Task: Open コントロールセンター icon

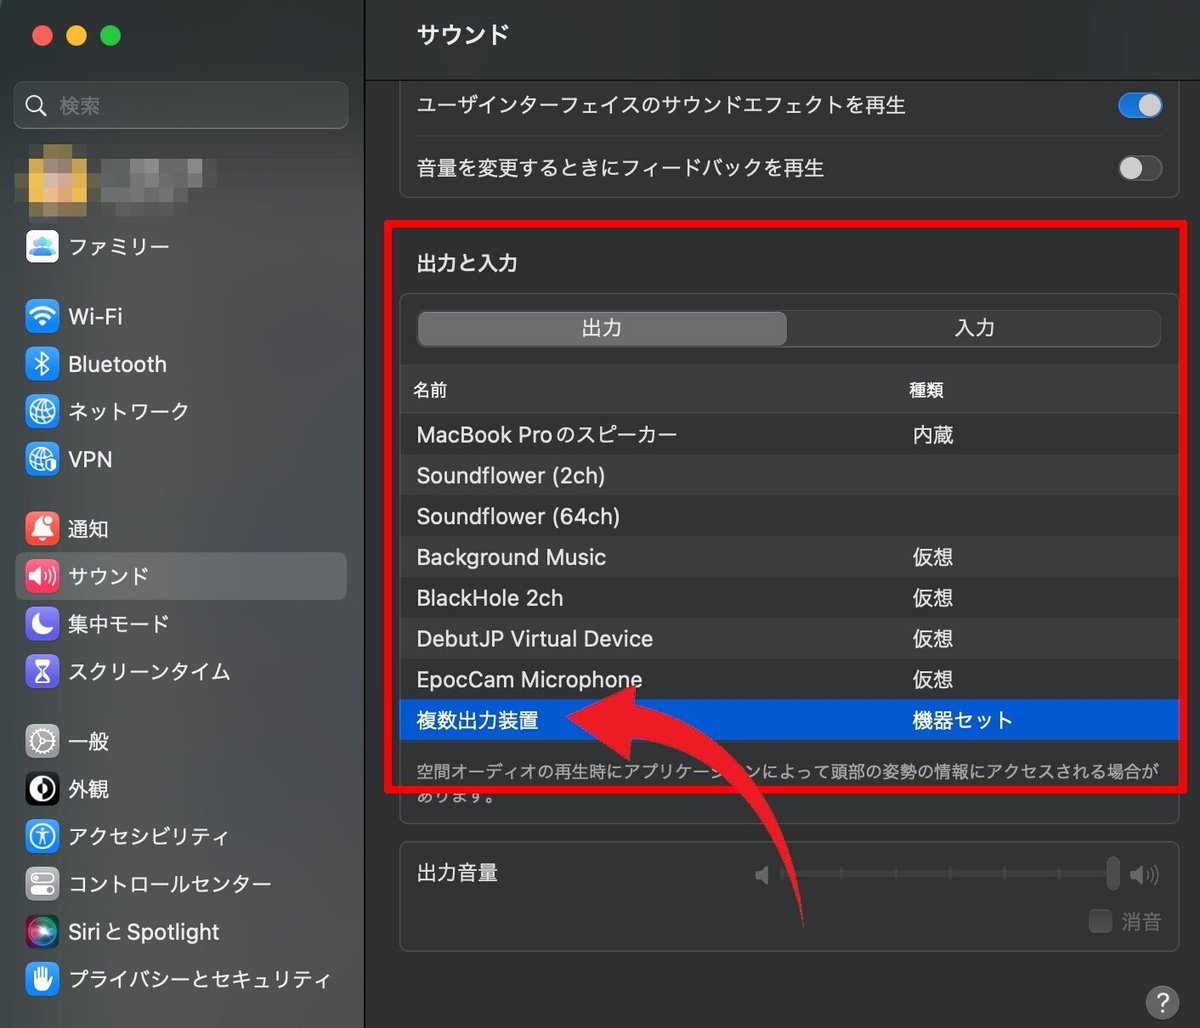Action: point(42,884)
